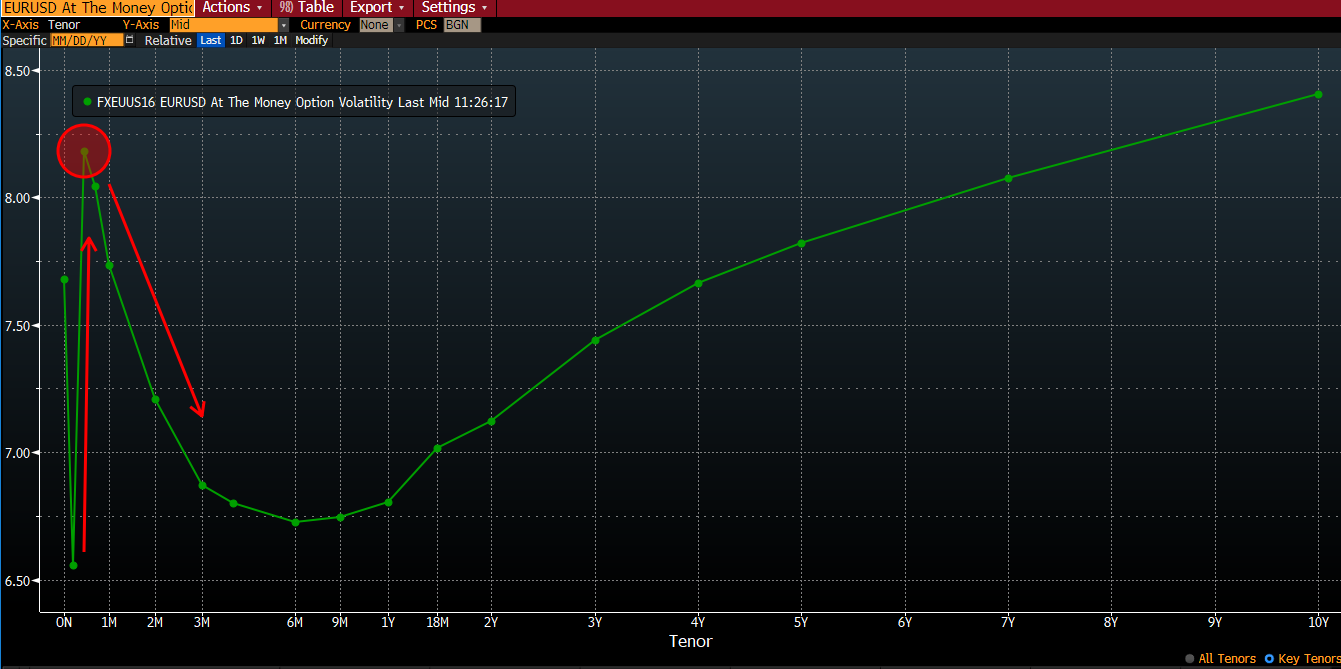Click the 10Y tenor axis label
Image resolution: width=1341 pixels, height=669 pixels.
coord(1318,622)
